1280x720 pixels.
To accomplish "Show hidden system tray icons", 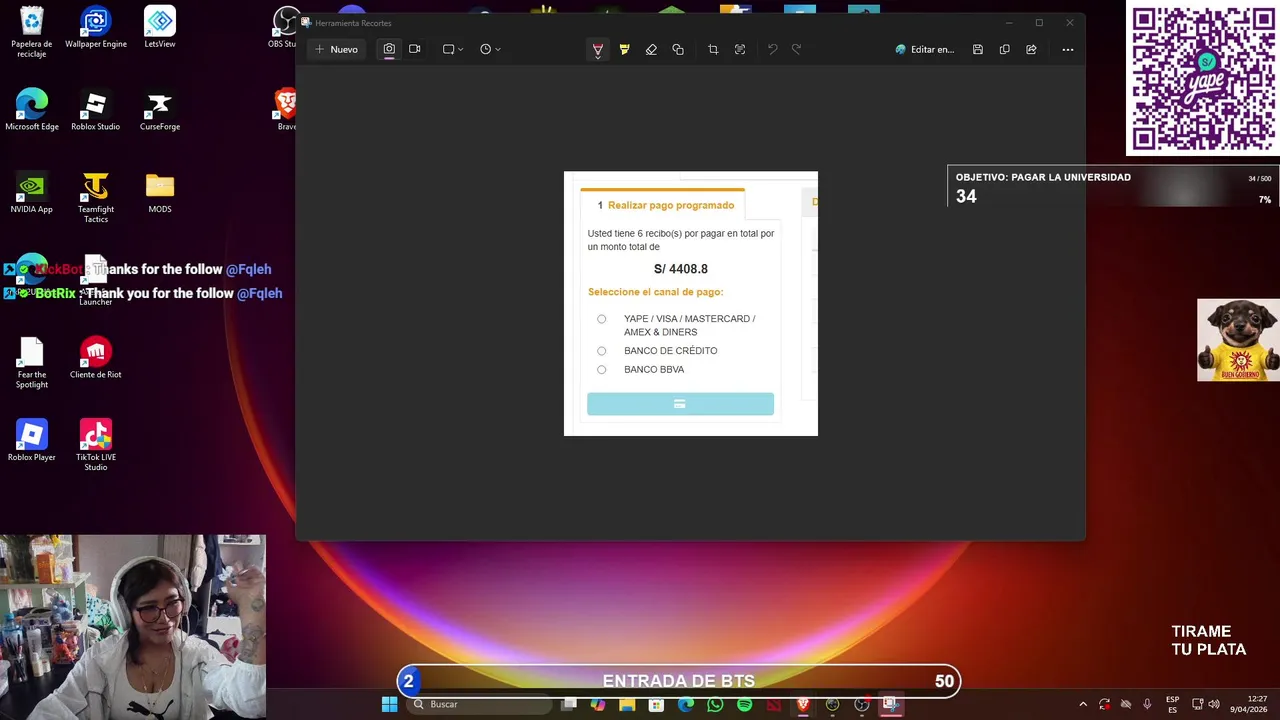I will 1082,705.
